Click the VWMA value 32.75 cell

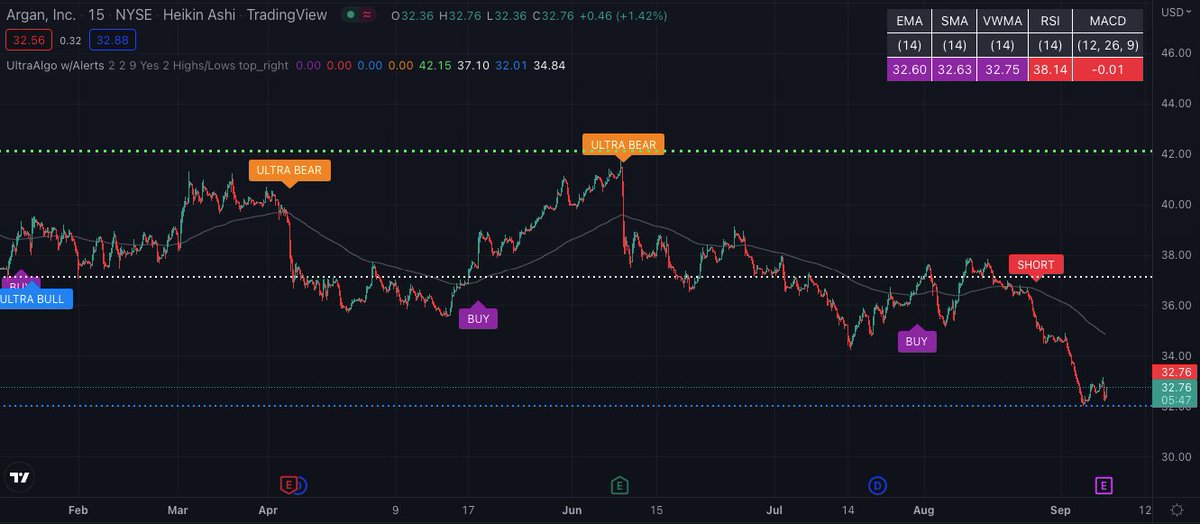(1003, 70)
